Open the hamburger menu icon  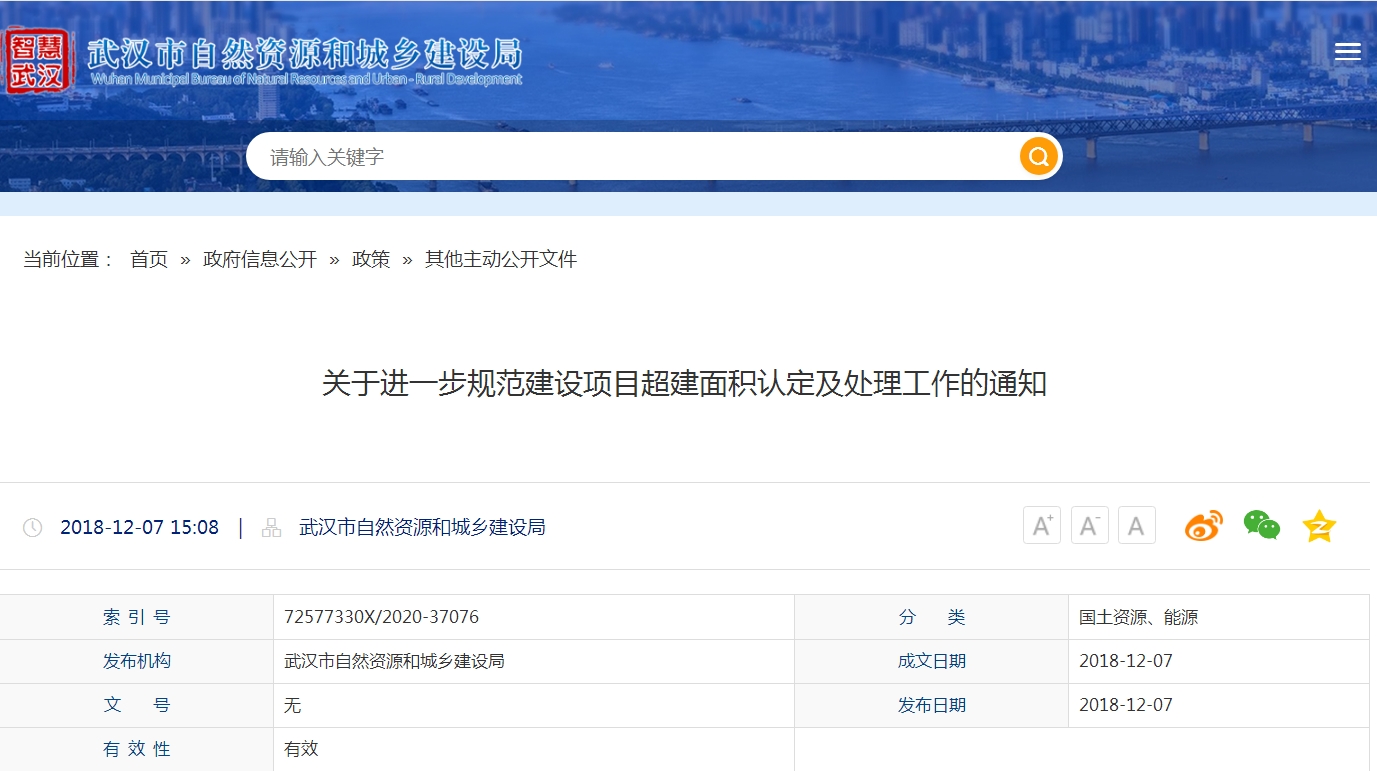pos(1347,52)
